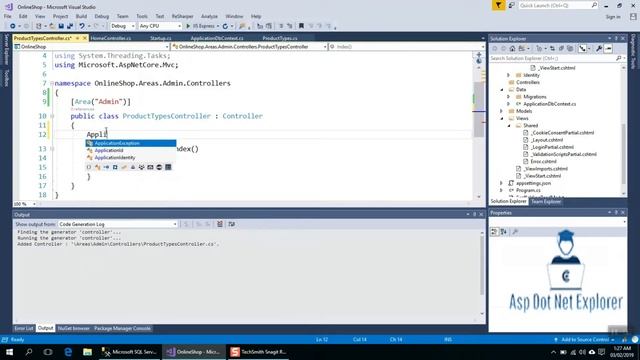Switch to ProductTypes.cs tab
The image size is (640, 360).
[x=280, y=38]
